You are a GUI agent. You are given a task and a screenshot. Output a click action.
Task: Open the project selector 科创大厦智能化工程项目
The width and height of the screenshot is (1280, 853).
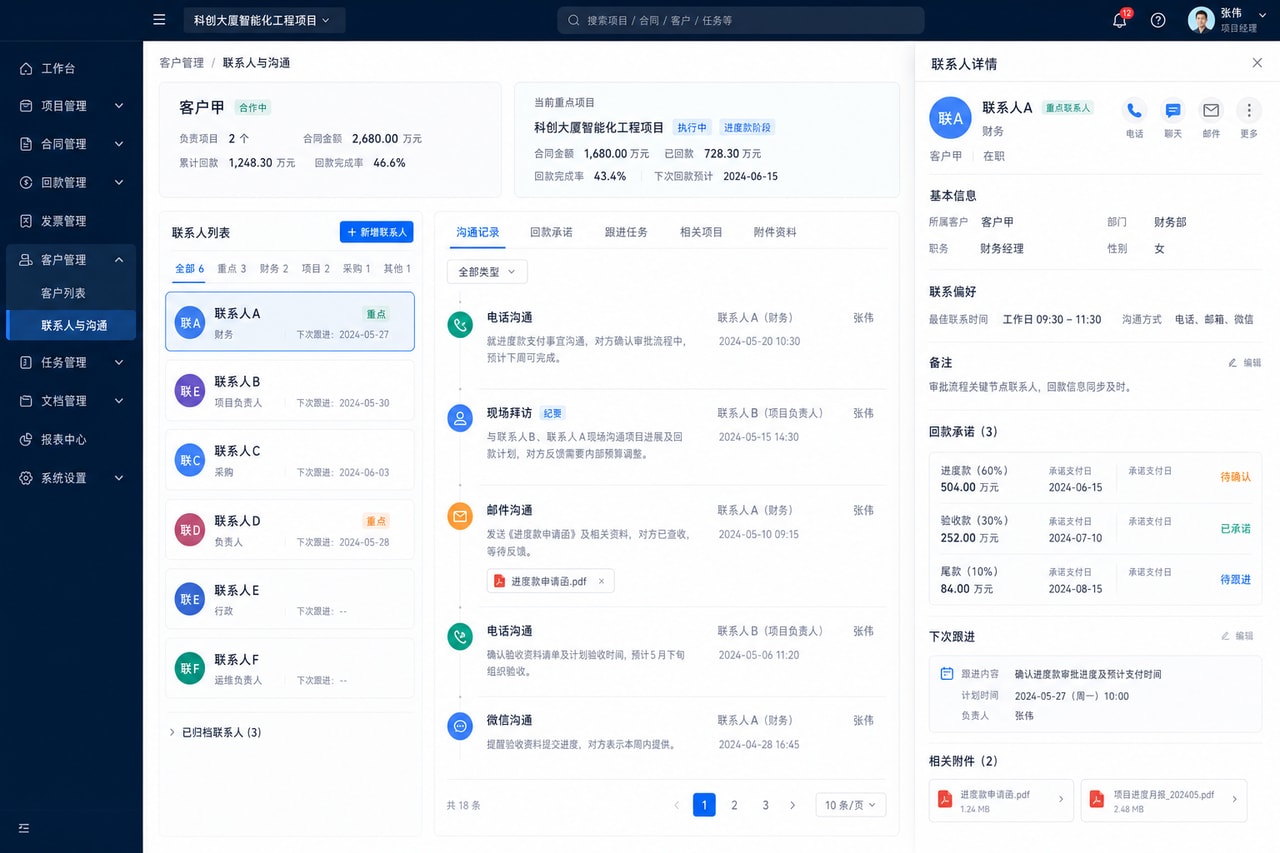264,20
